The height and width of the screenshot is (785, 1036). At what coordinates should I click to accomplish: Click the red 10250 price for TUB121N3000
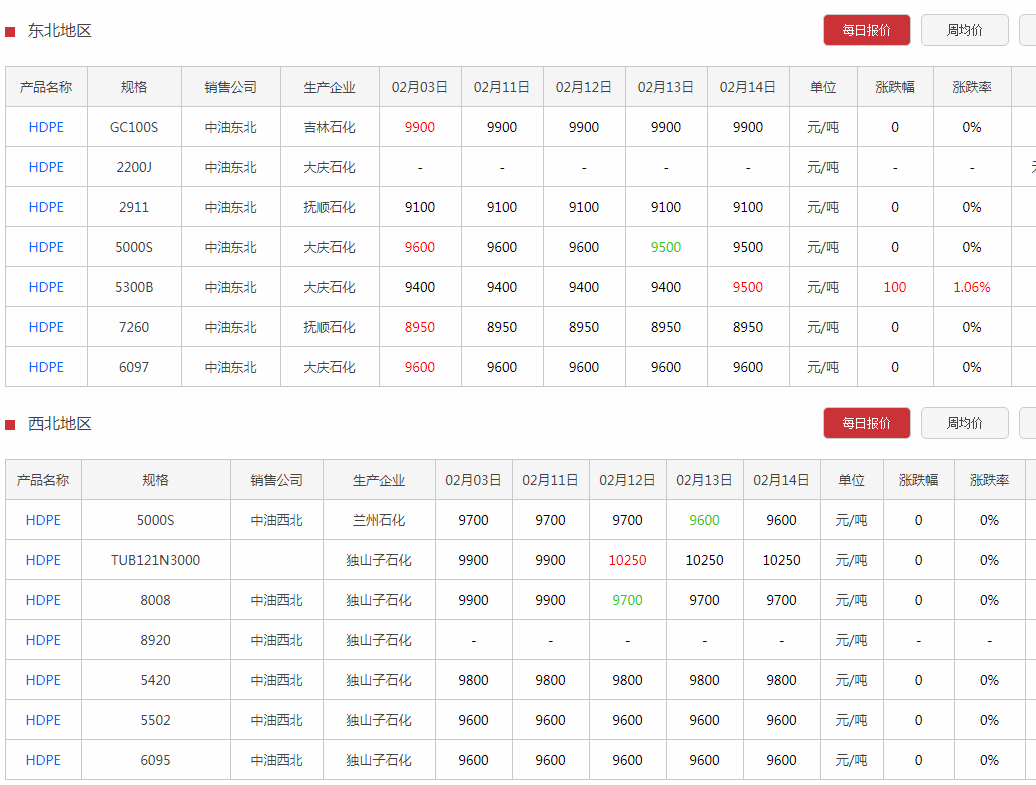tap(627, 560)
